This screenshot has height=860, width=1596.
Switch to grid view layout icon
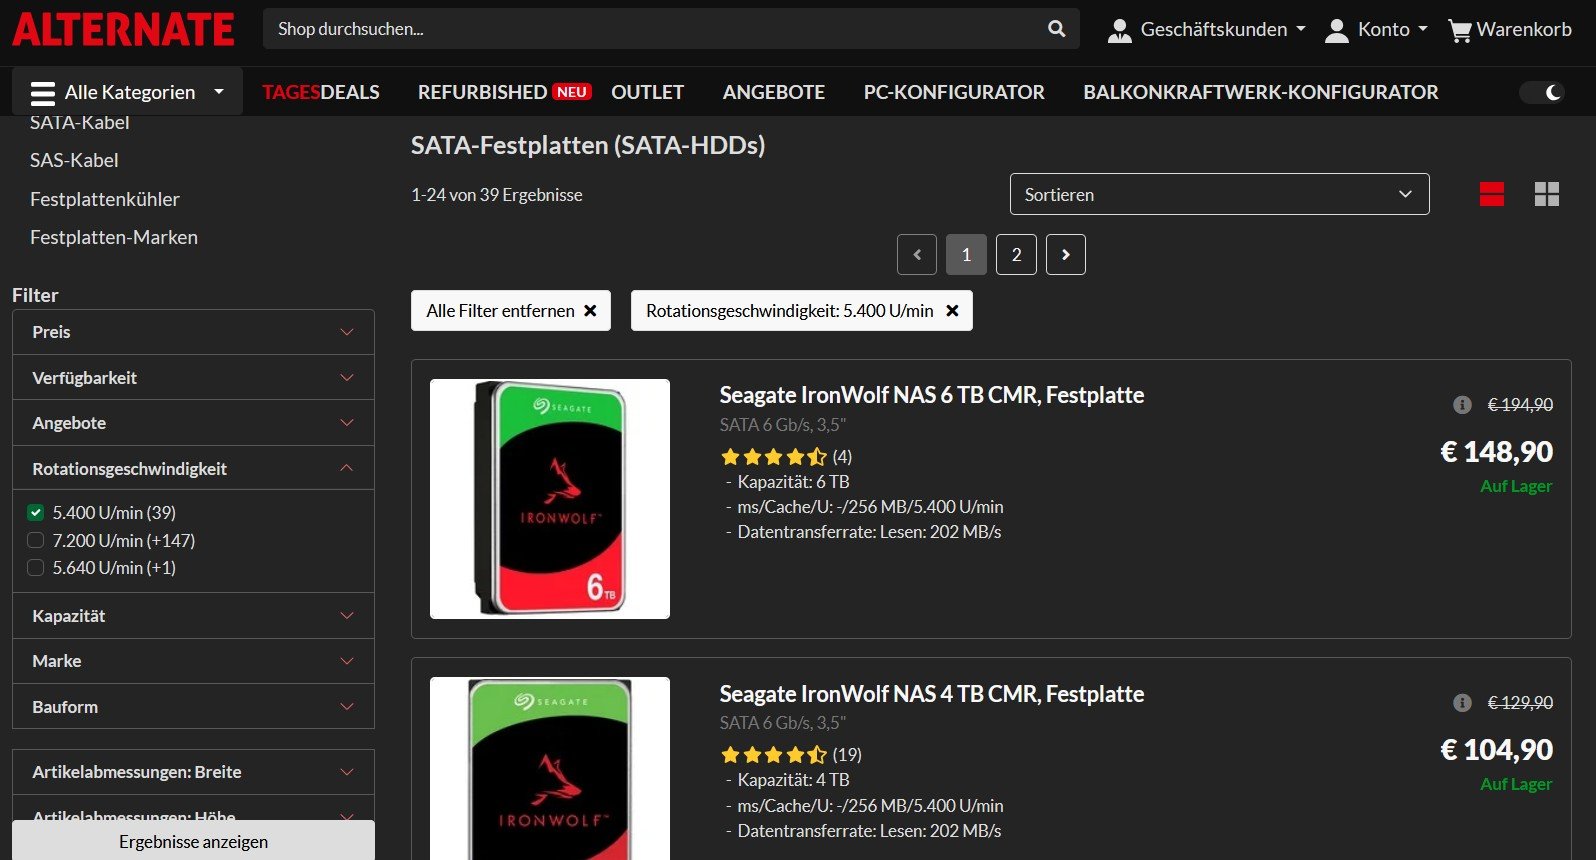click(x=1547, y=194)
